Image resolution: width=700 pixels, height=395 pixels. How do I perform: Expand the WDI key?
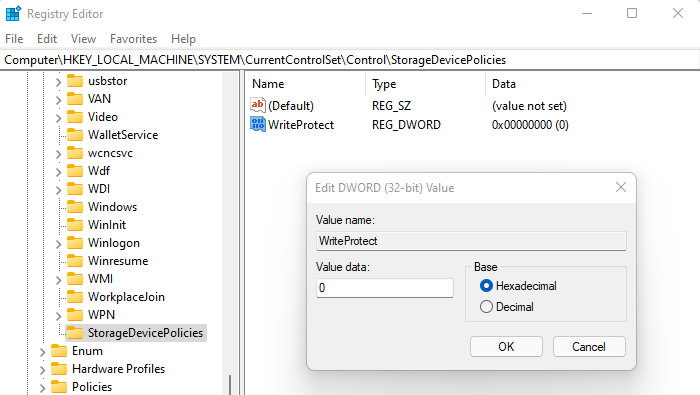pyautogui.click(x=58, y=190)
